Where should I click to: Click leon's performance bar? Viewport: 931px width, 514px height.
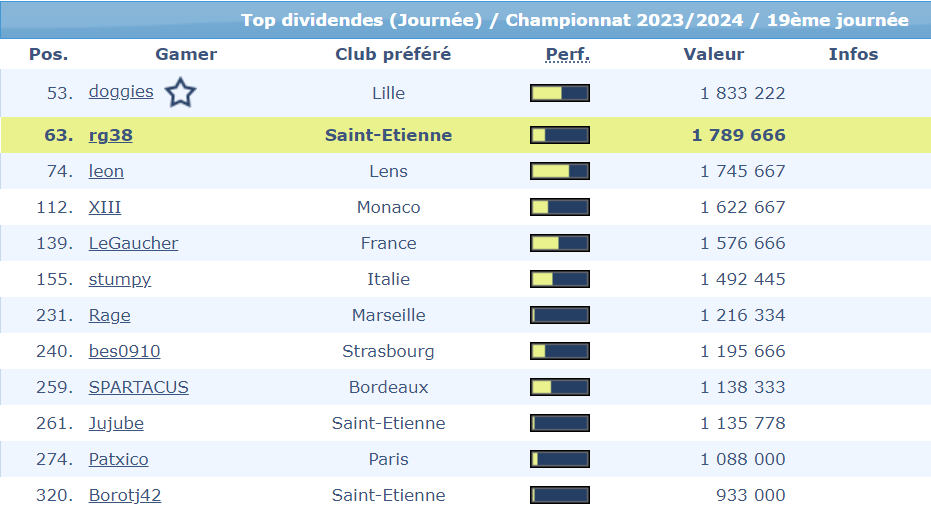click(x=559, y=171)
